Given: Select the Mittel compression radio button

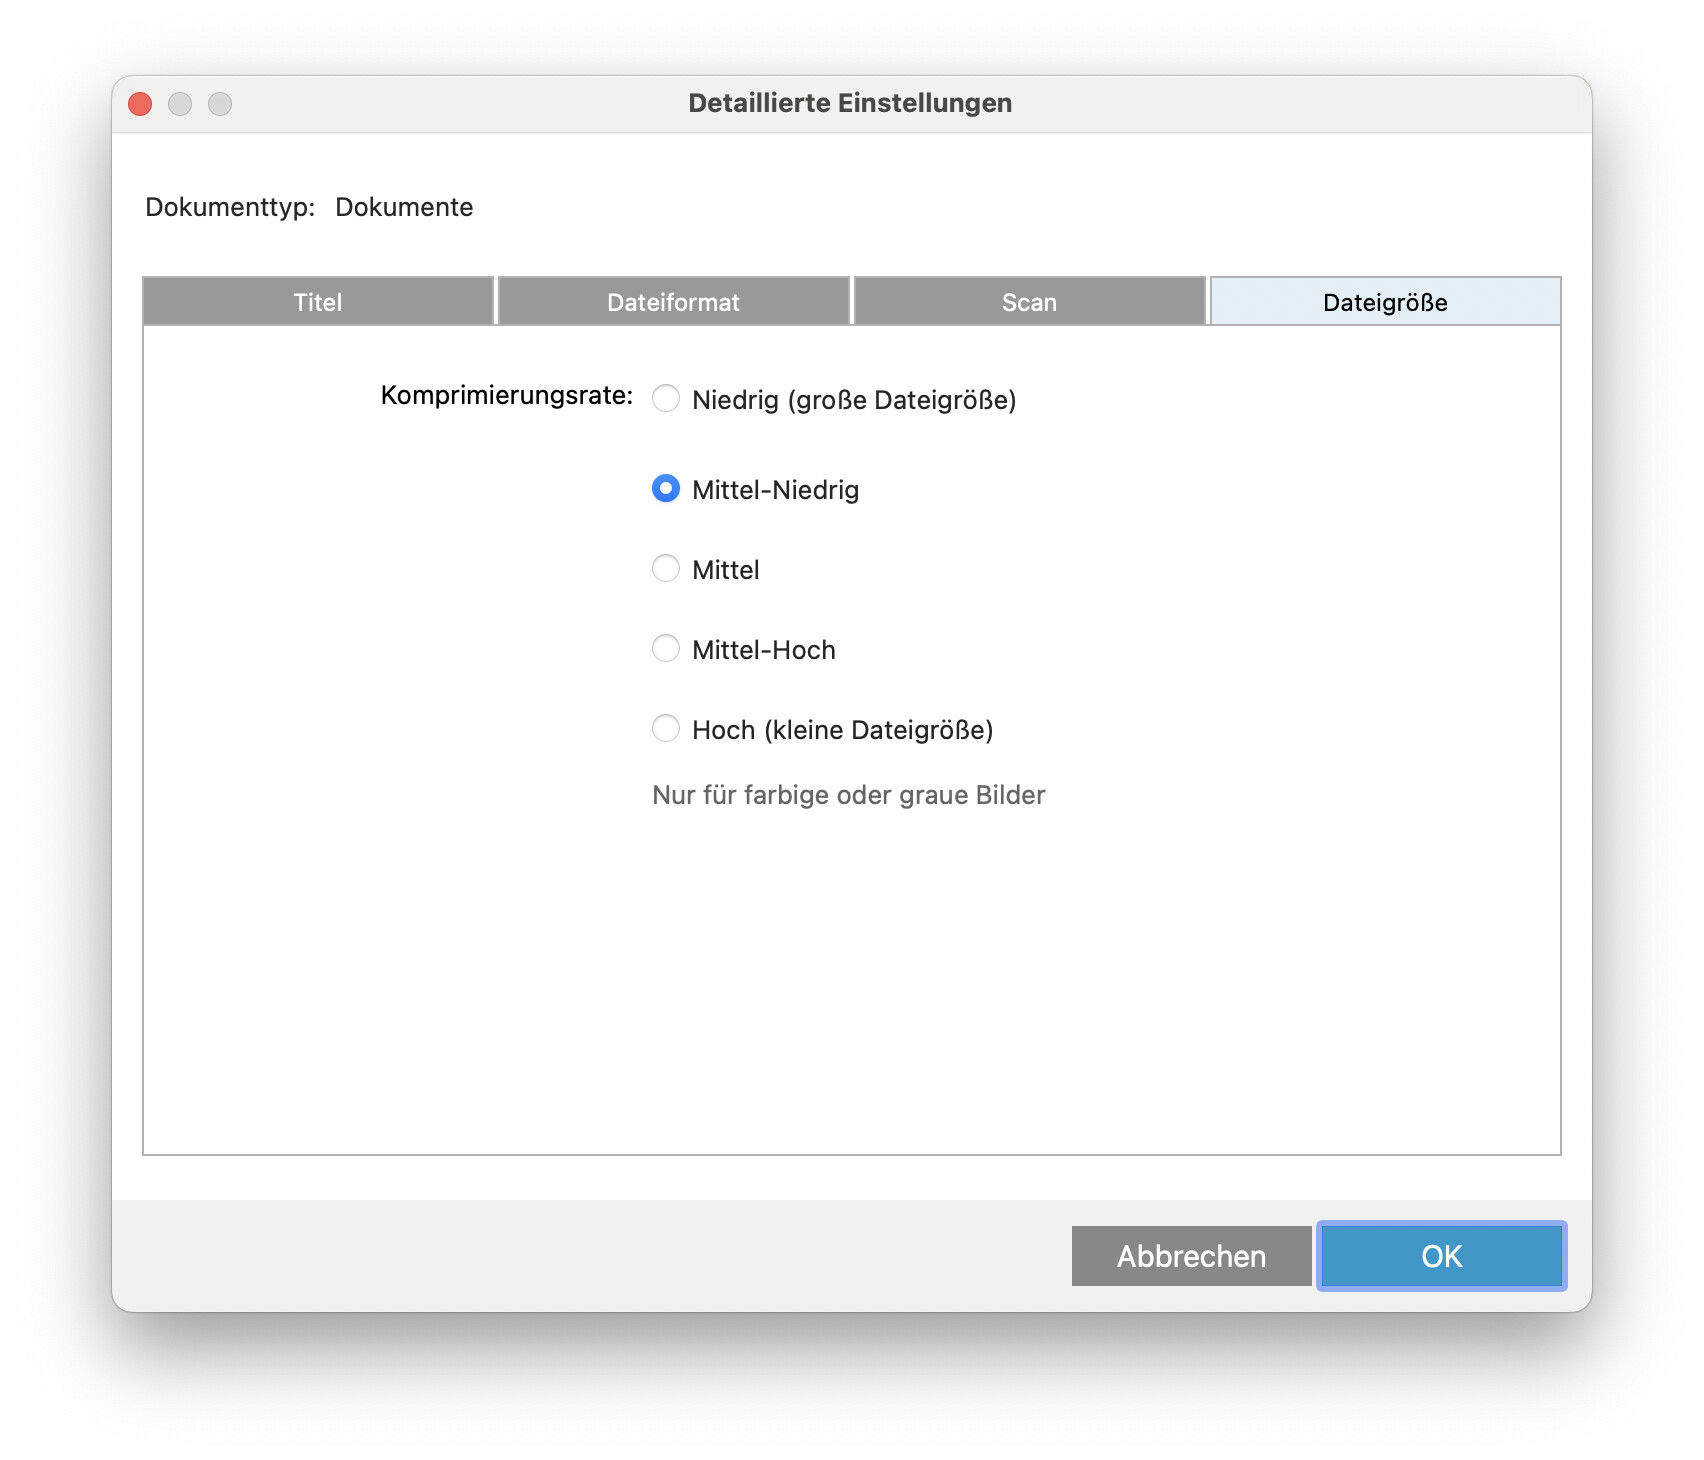Looking at the screenshot, I should coord(666,569).
